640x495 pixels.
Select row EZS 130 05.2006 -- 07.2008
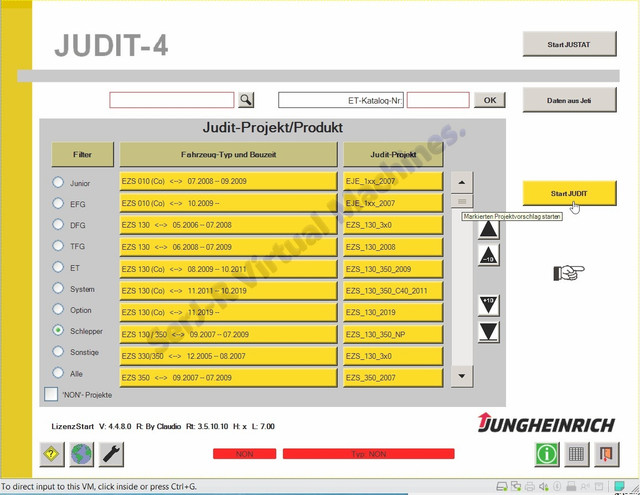tap(228, 225)
